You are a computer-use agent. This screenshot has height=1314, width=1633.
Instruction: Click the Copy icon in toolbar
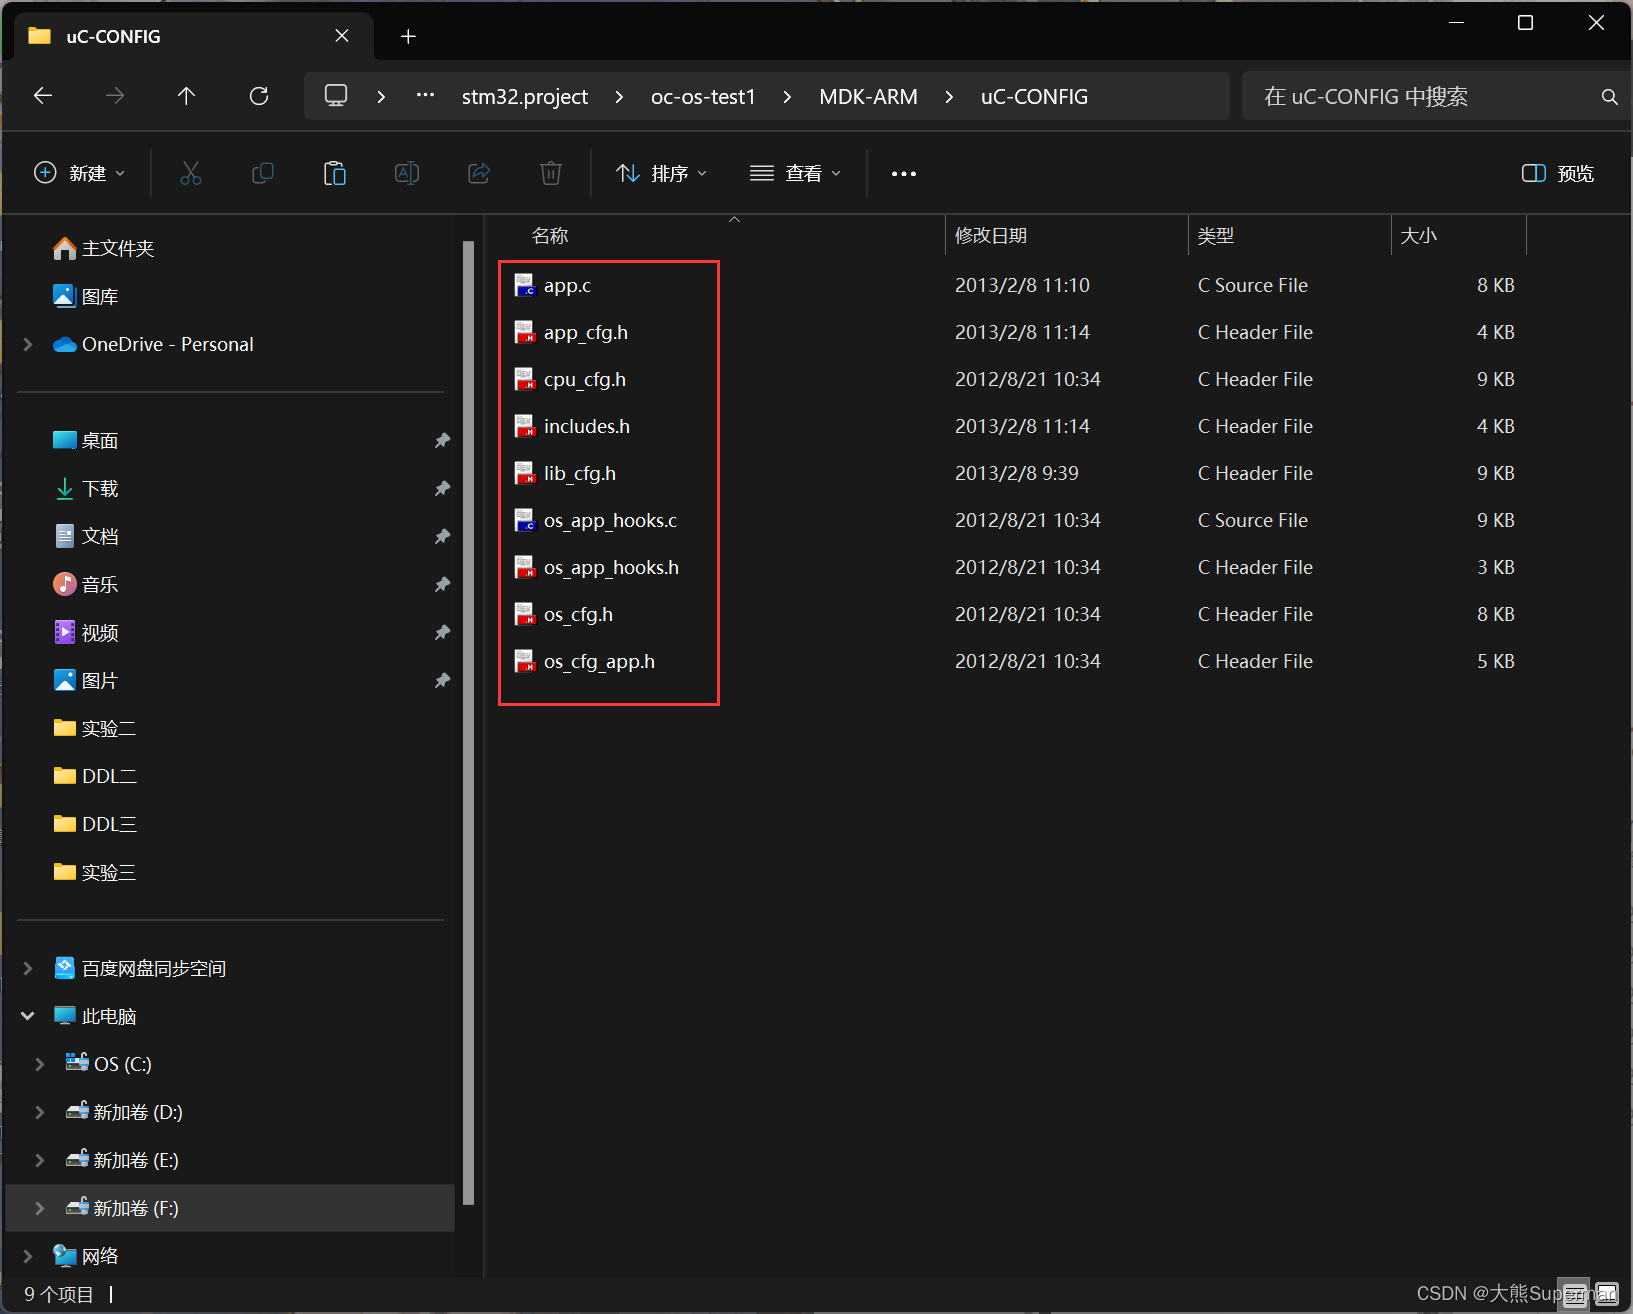click(x=263, y=173)
